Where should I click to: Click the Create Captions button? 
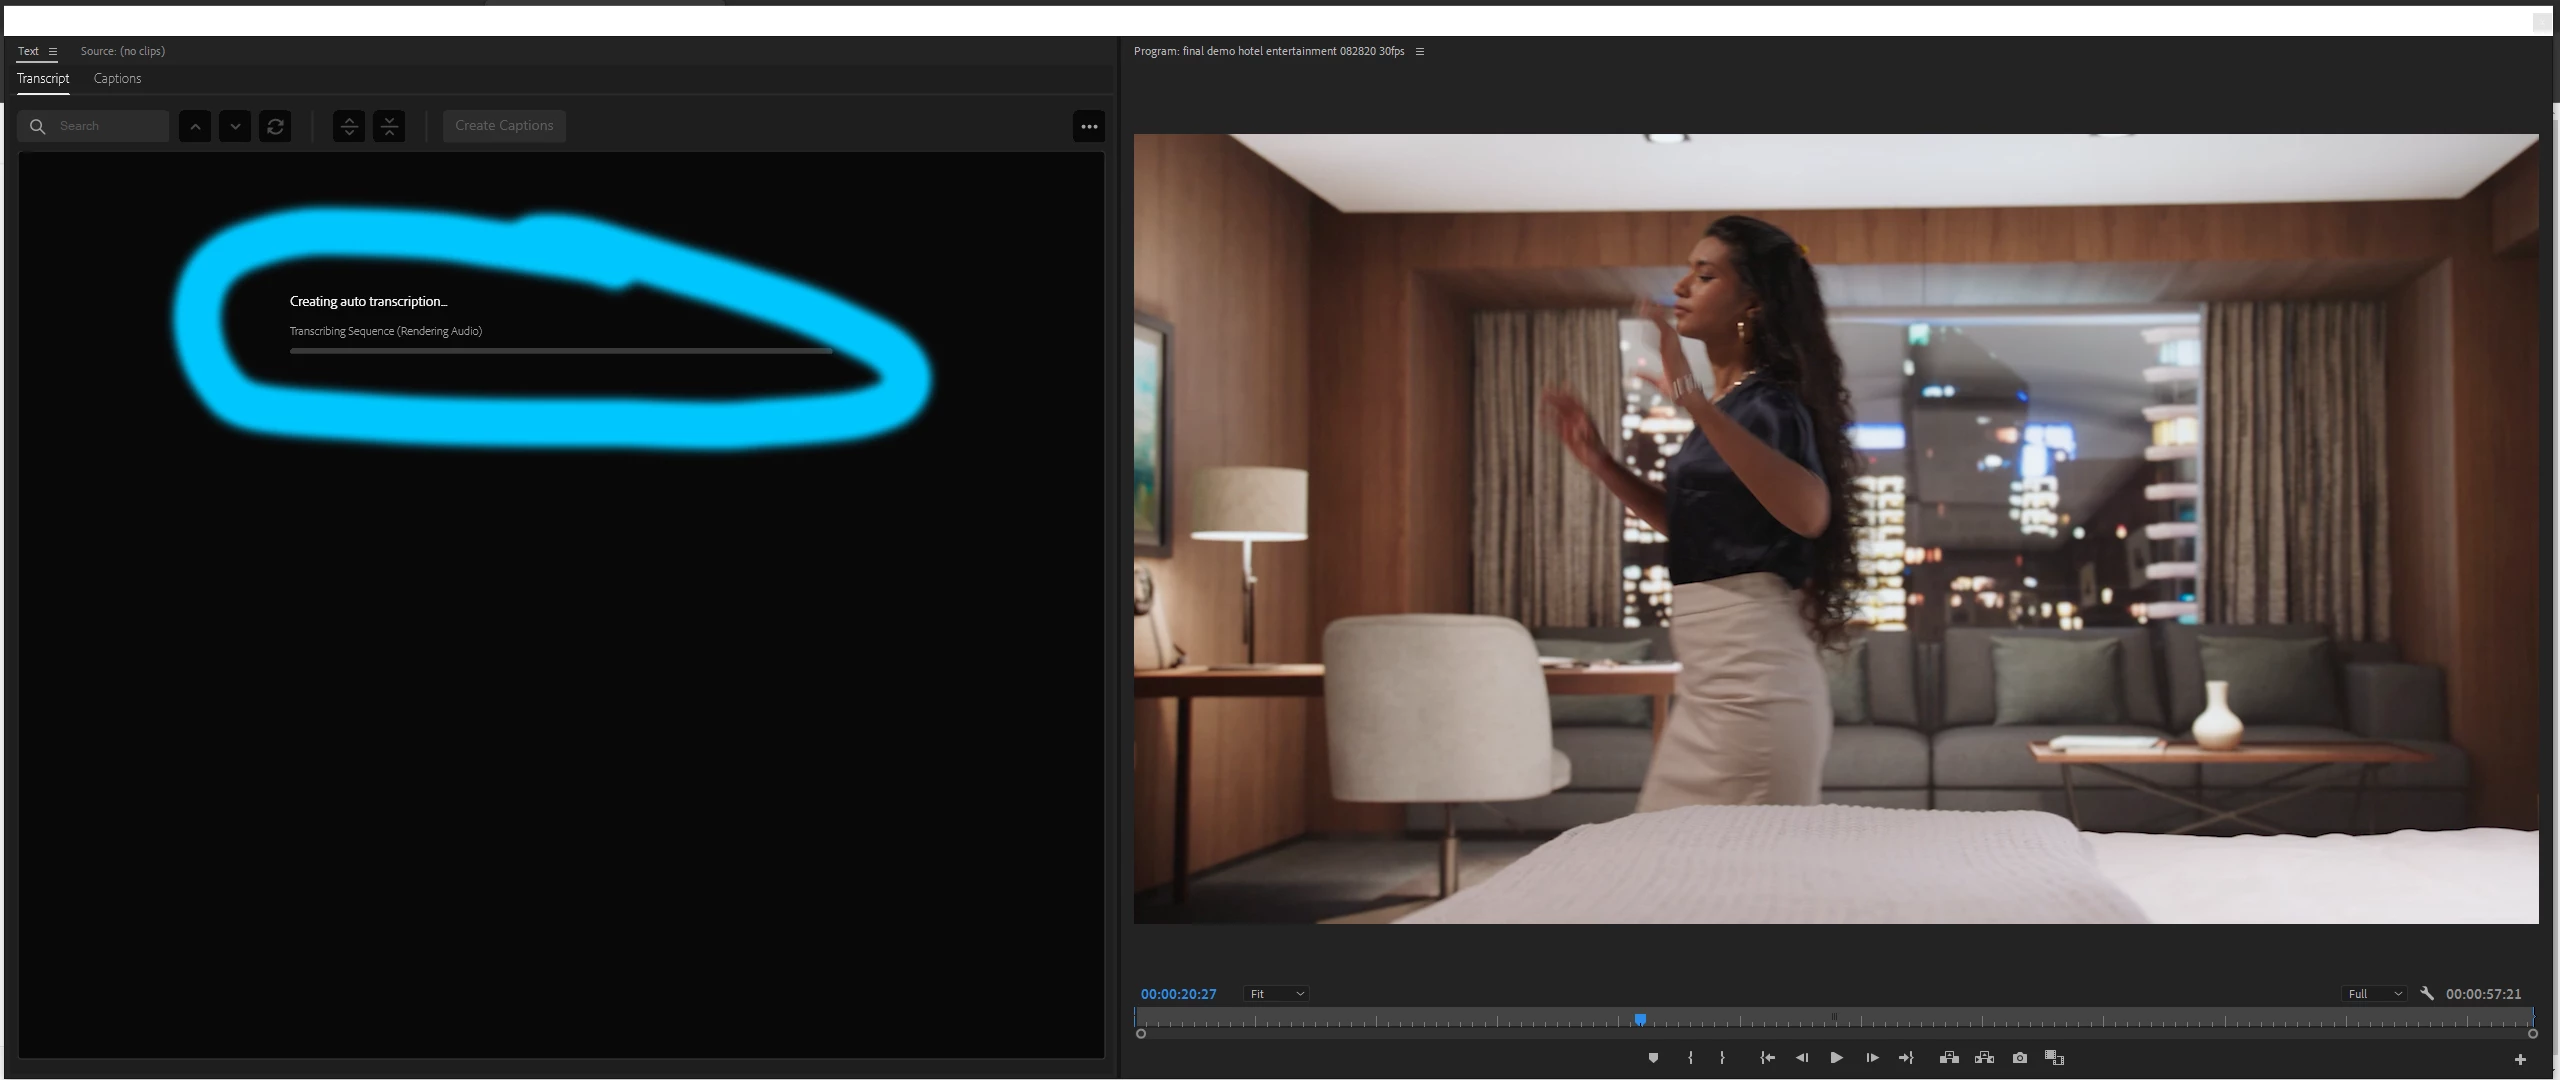pos(504,126)
